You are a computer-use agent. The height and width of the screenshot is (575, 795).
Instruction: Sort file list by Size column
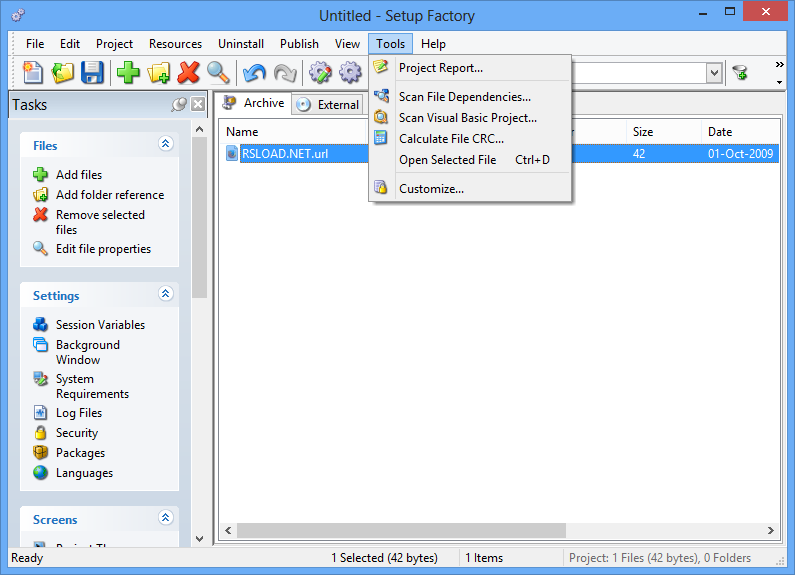(664, 132)
